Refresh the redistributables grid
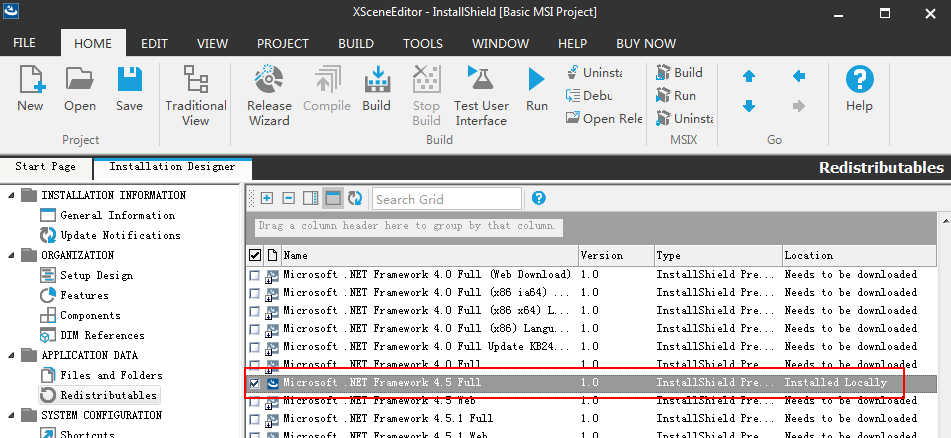Screen dimensions: 951x438 [355, 198]
